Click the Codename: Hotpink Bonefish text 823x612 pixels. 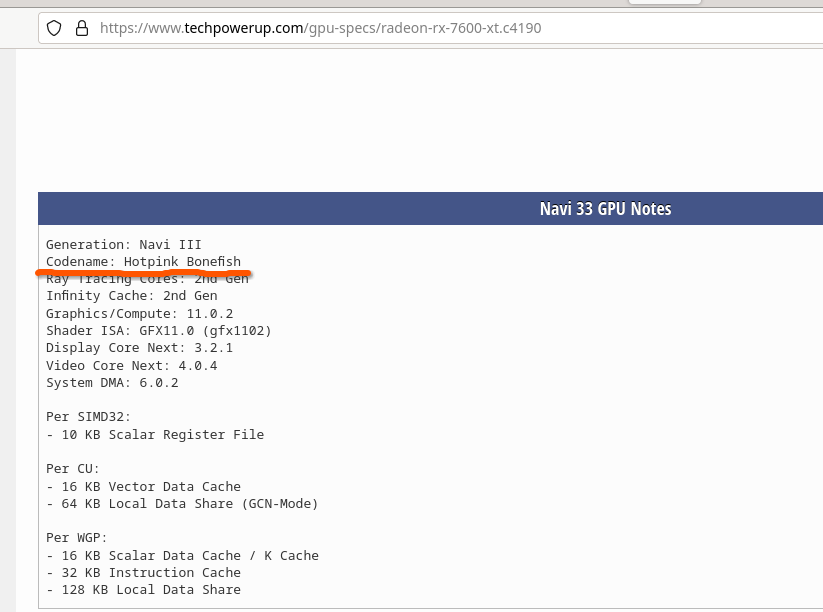[x=143, y=262]
